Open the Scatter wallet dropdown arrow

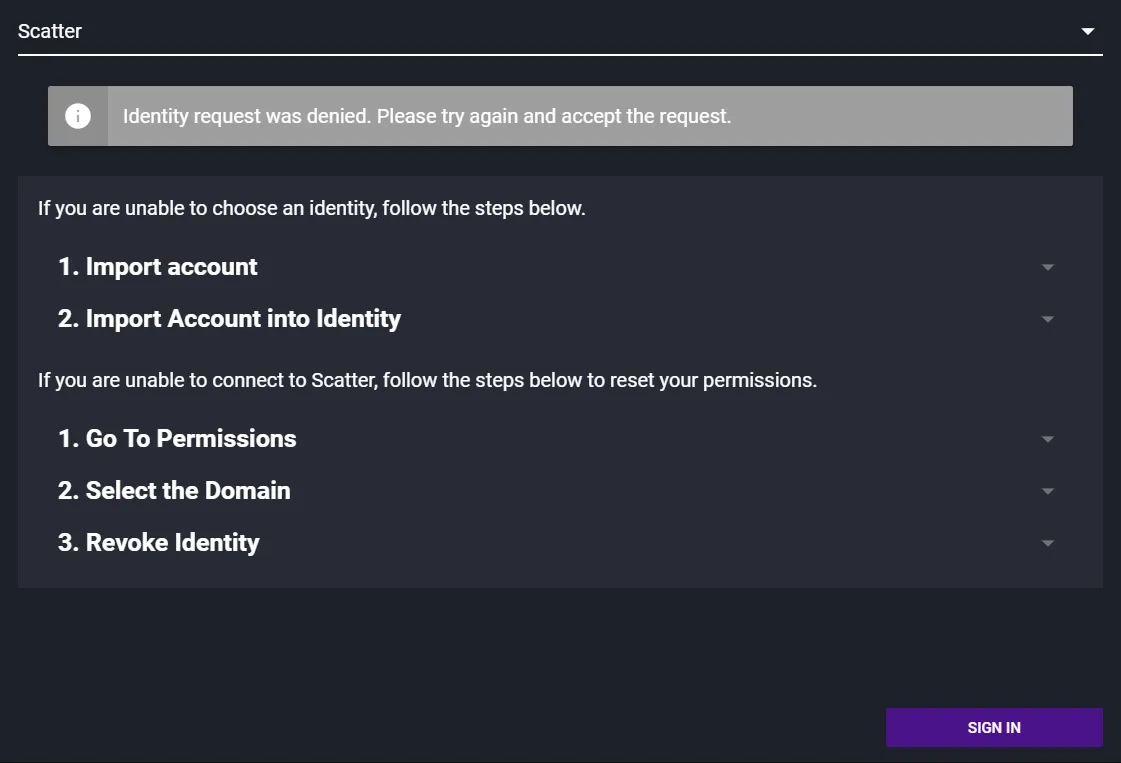[1087, 31]
